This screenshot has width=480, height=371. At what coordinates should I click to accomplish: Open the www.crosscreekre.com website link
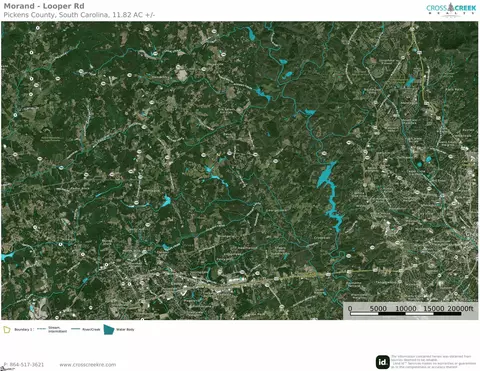pos(88,365)
